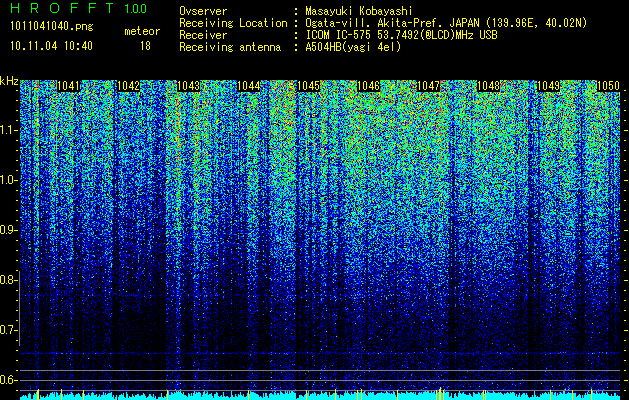The image size is (629, 400).
Task: Select the file name 1011041040.png
Action: 52,27
